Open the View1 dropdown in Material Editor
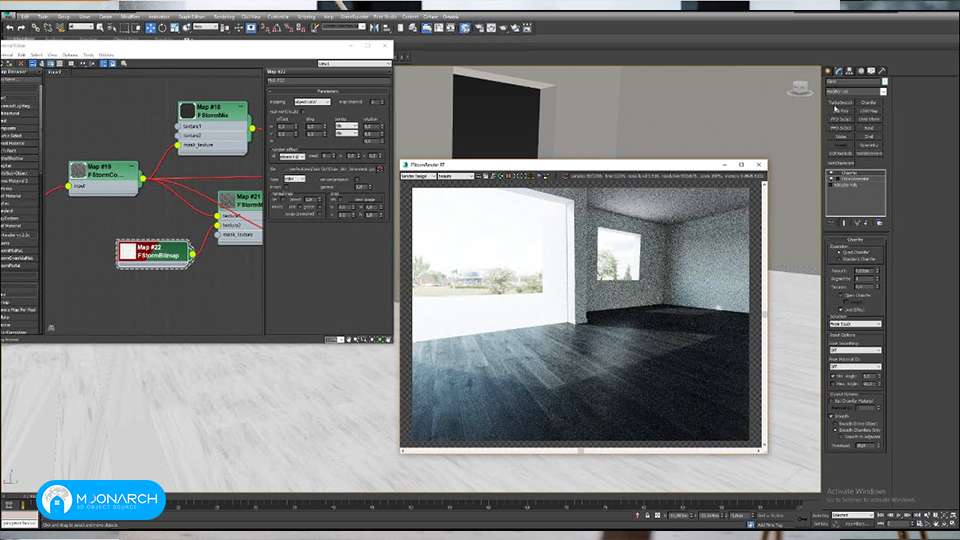The image size is (960, 540). click(354, 63)
